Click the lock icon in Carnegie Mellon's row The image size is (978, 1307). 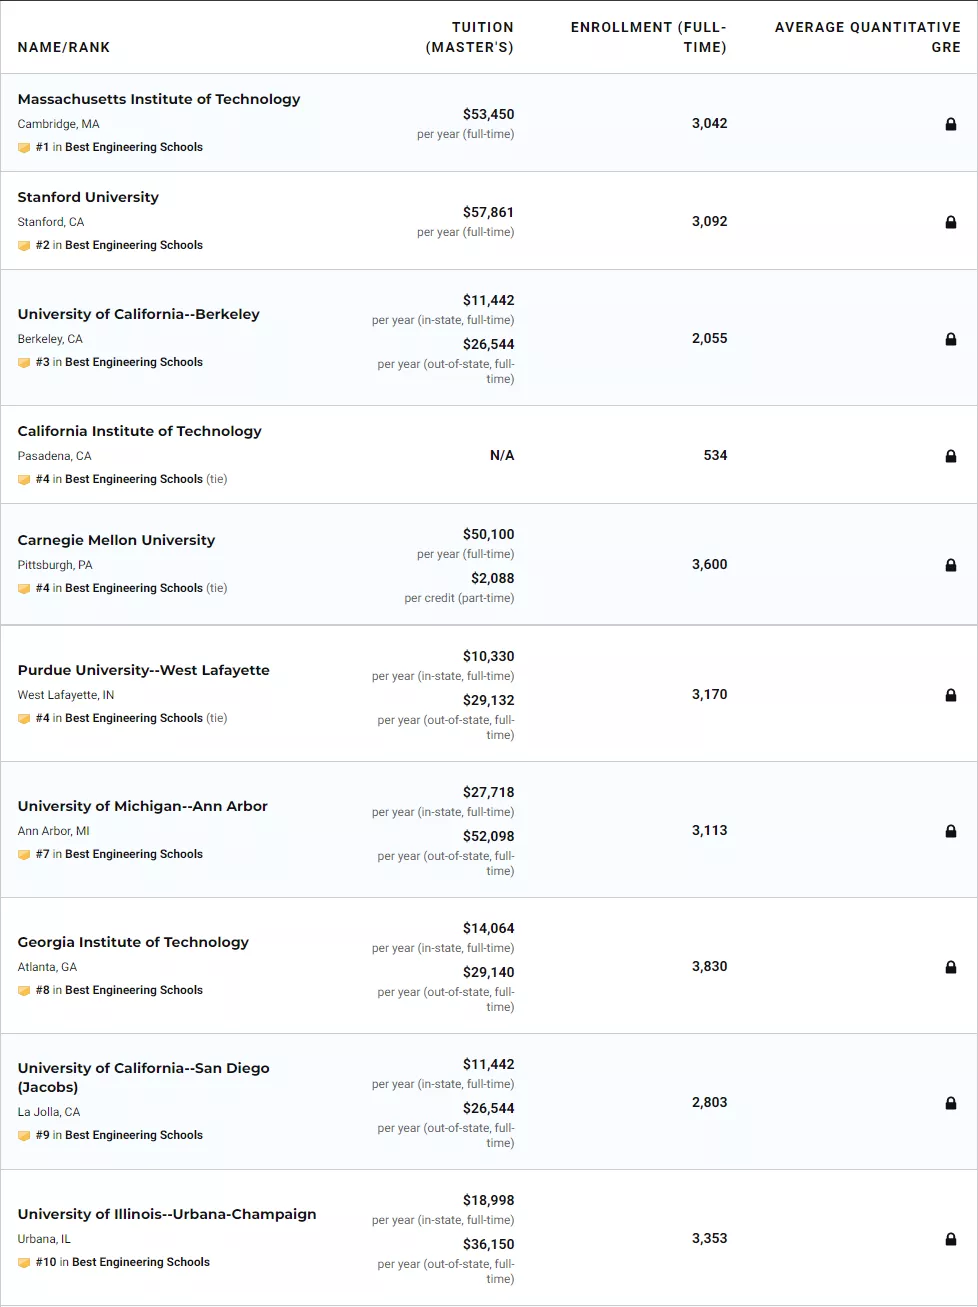pos(951,565)
